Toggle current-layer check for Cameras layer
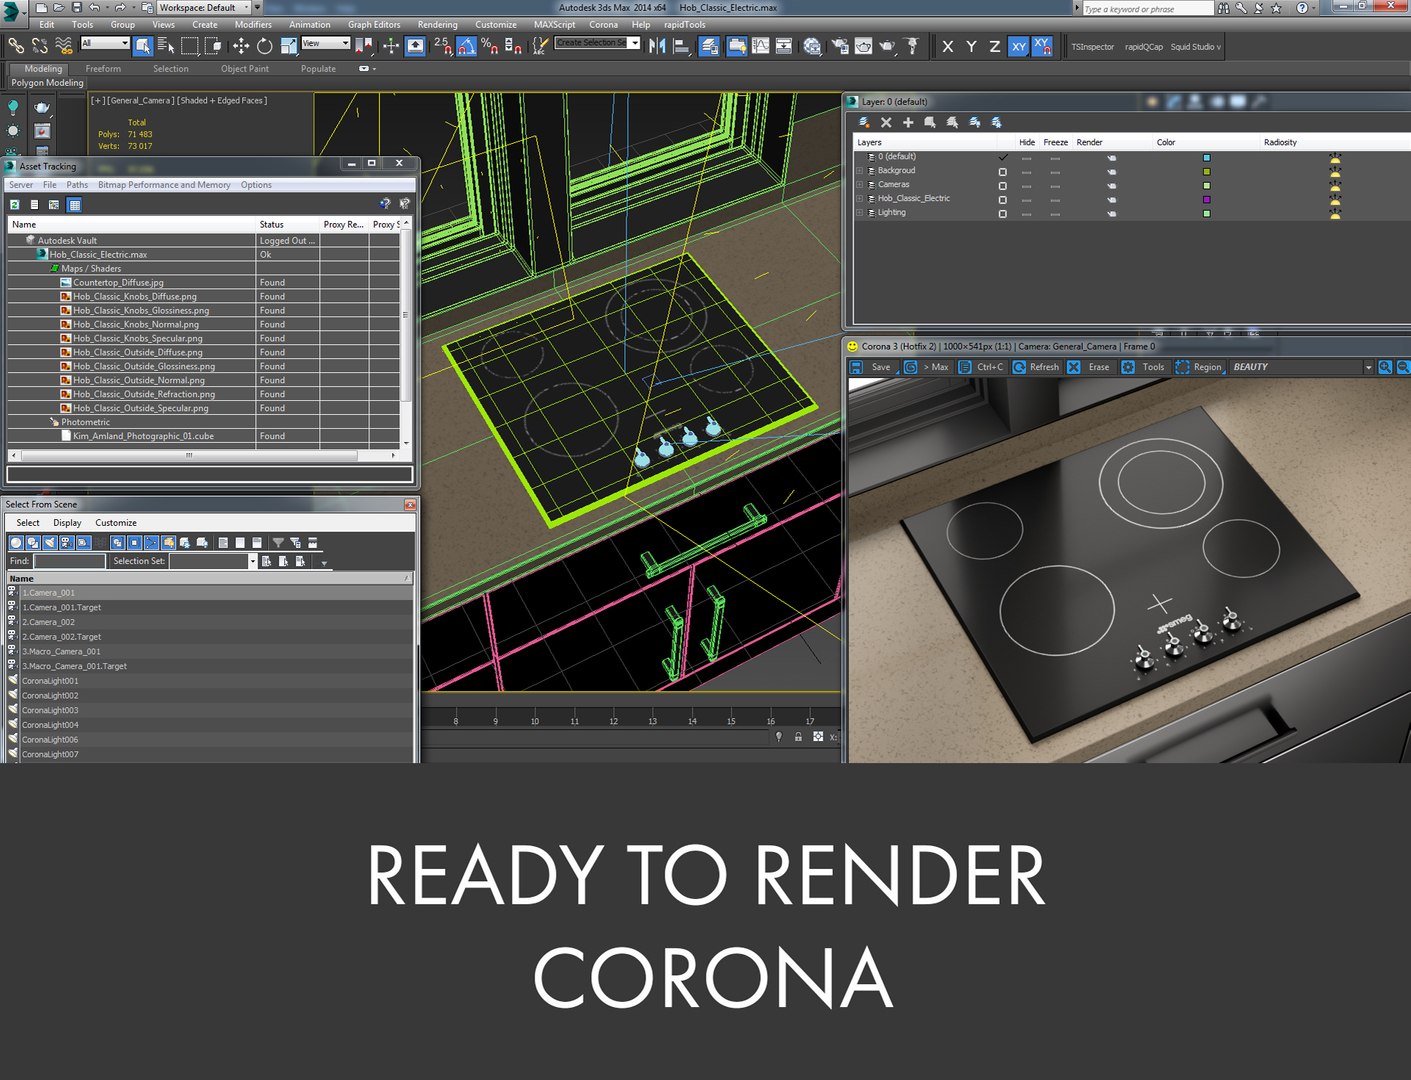 1003,185
